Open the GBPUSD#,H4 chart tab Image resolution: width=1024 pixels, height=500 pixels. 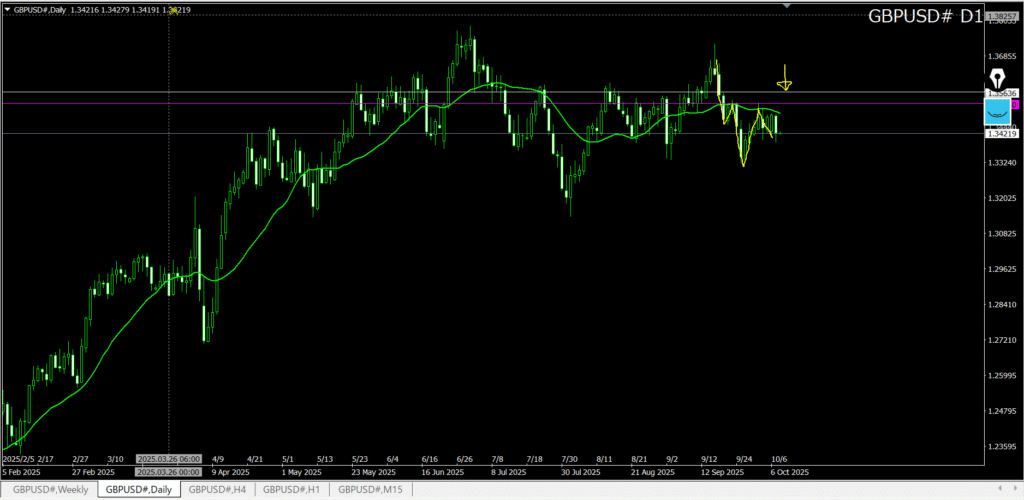(x=217, y=490)
